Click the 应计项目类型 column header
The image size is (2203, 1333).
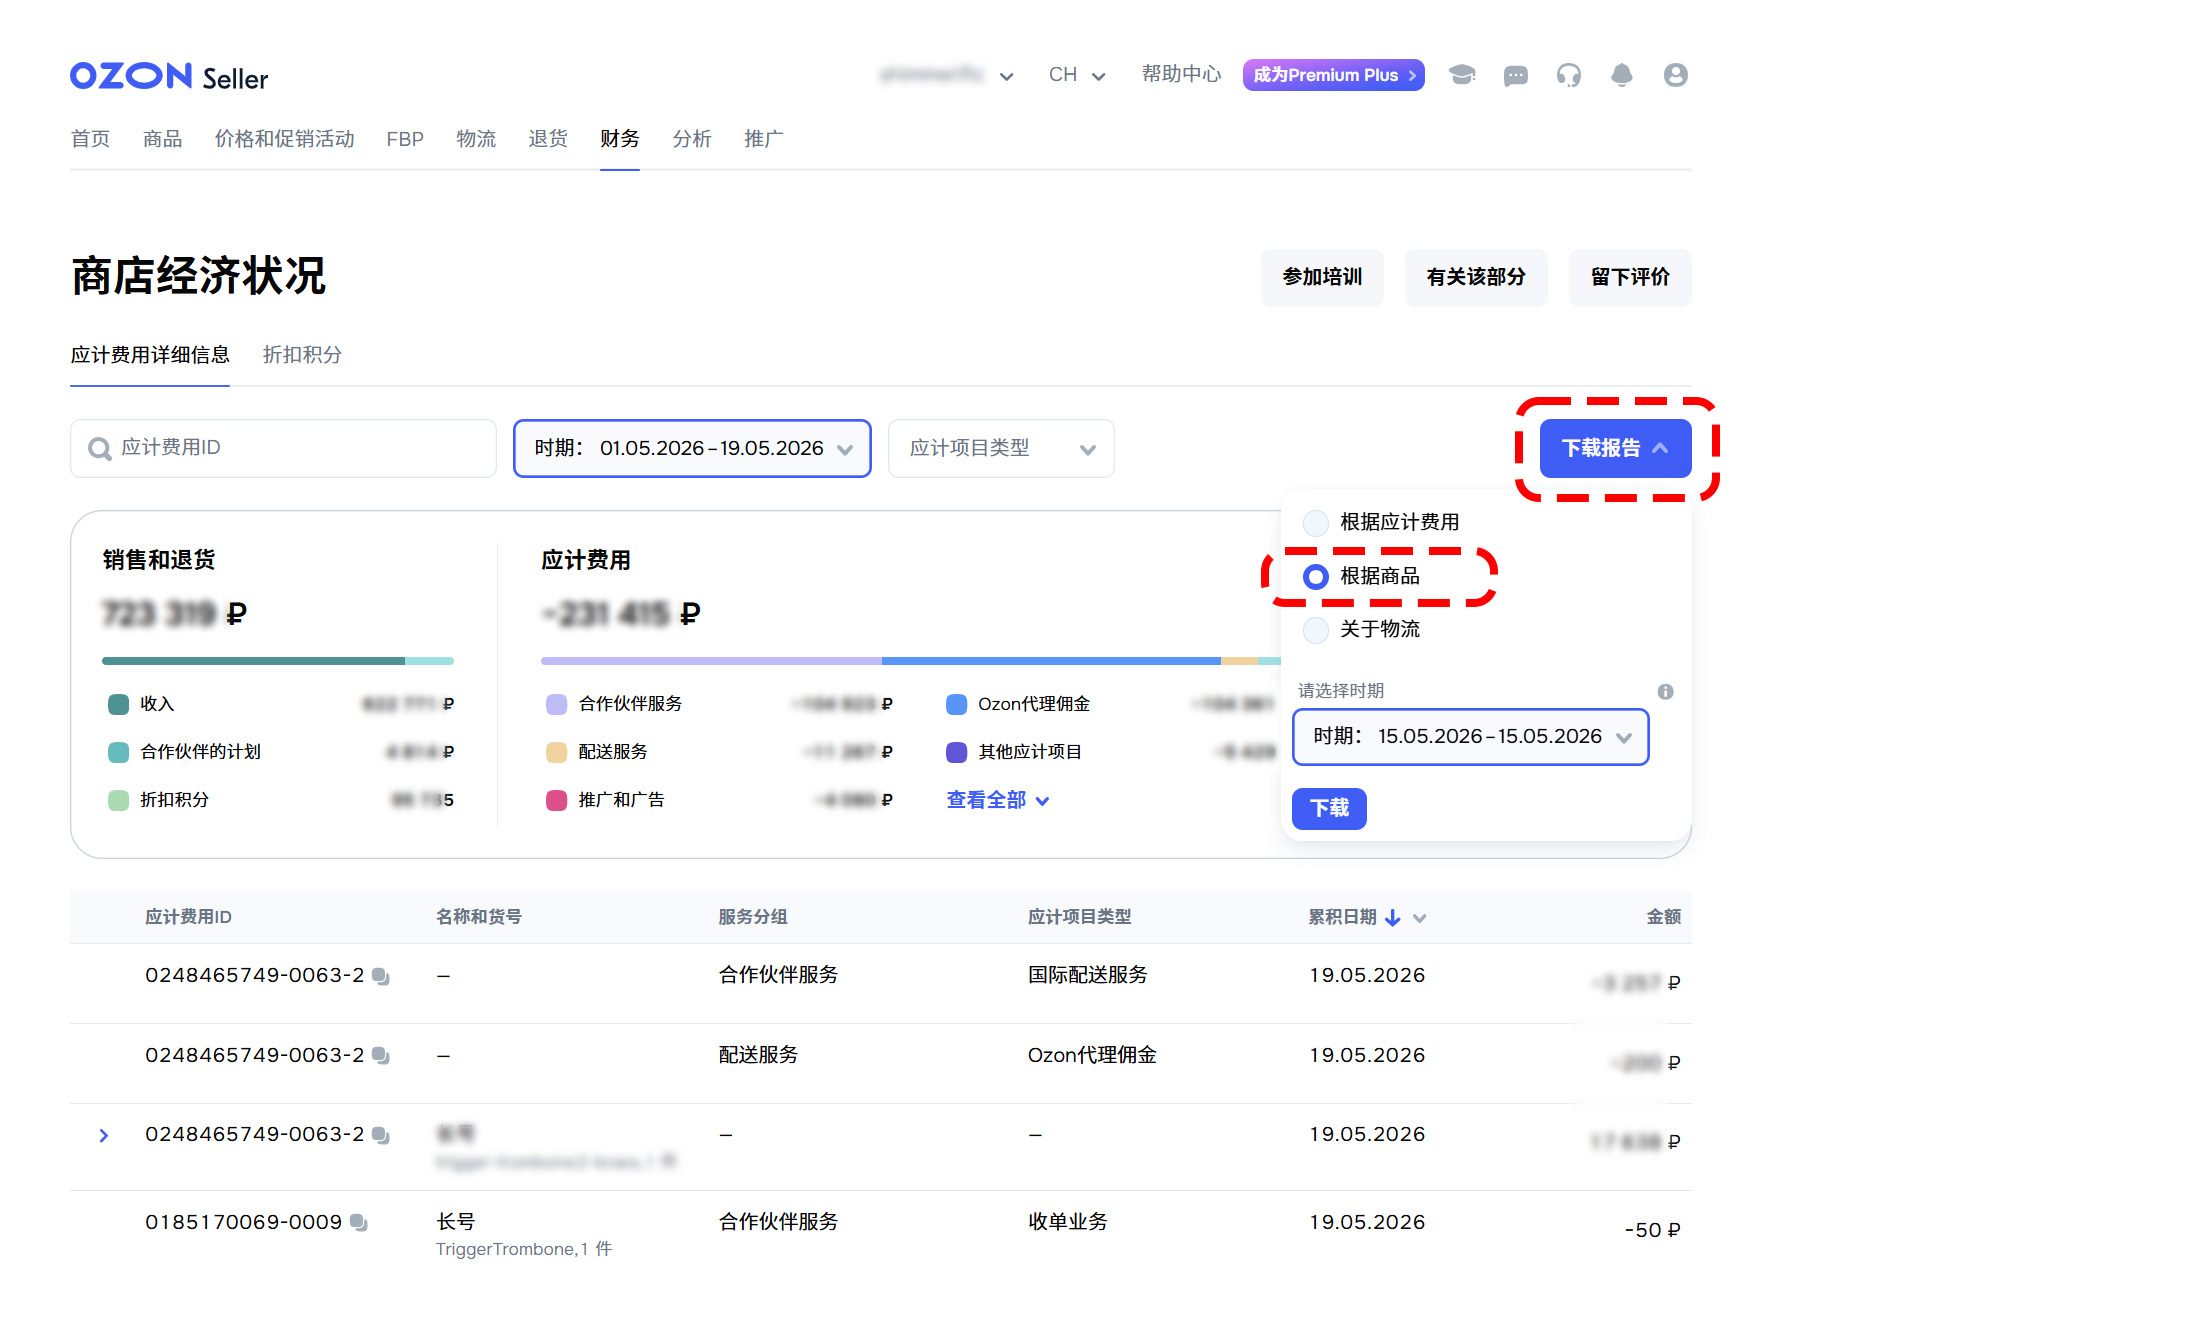[1079, 917]
